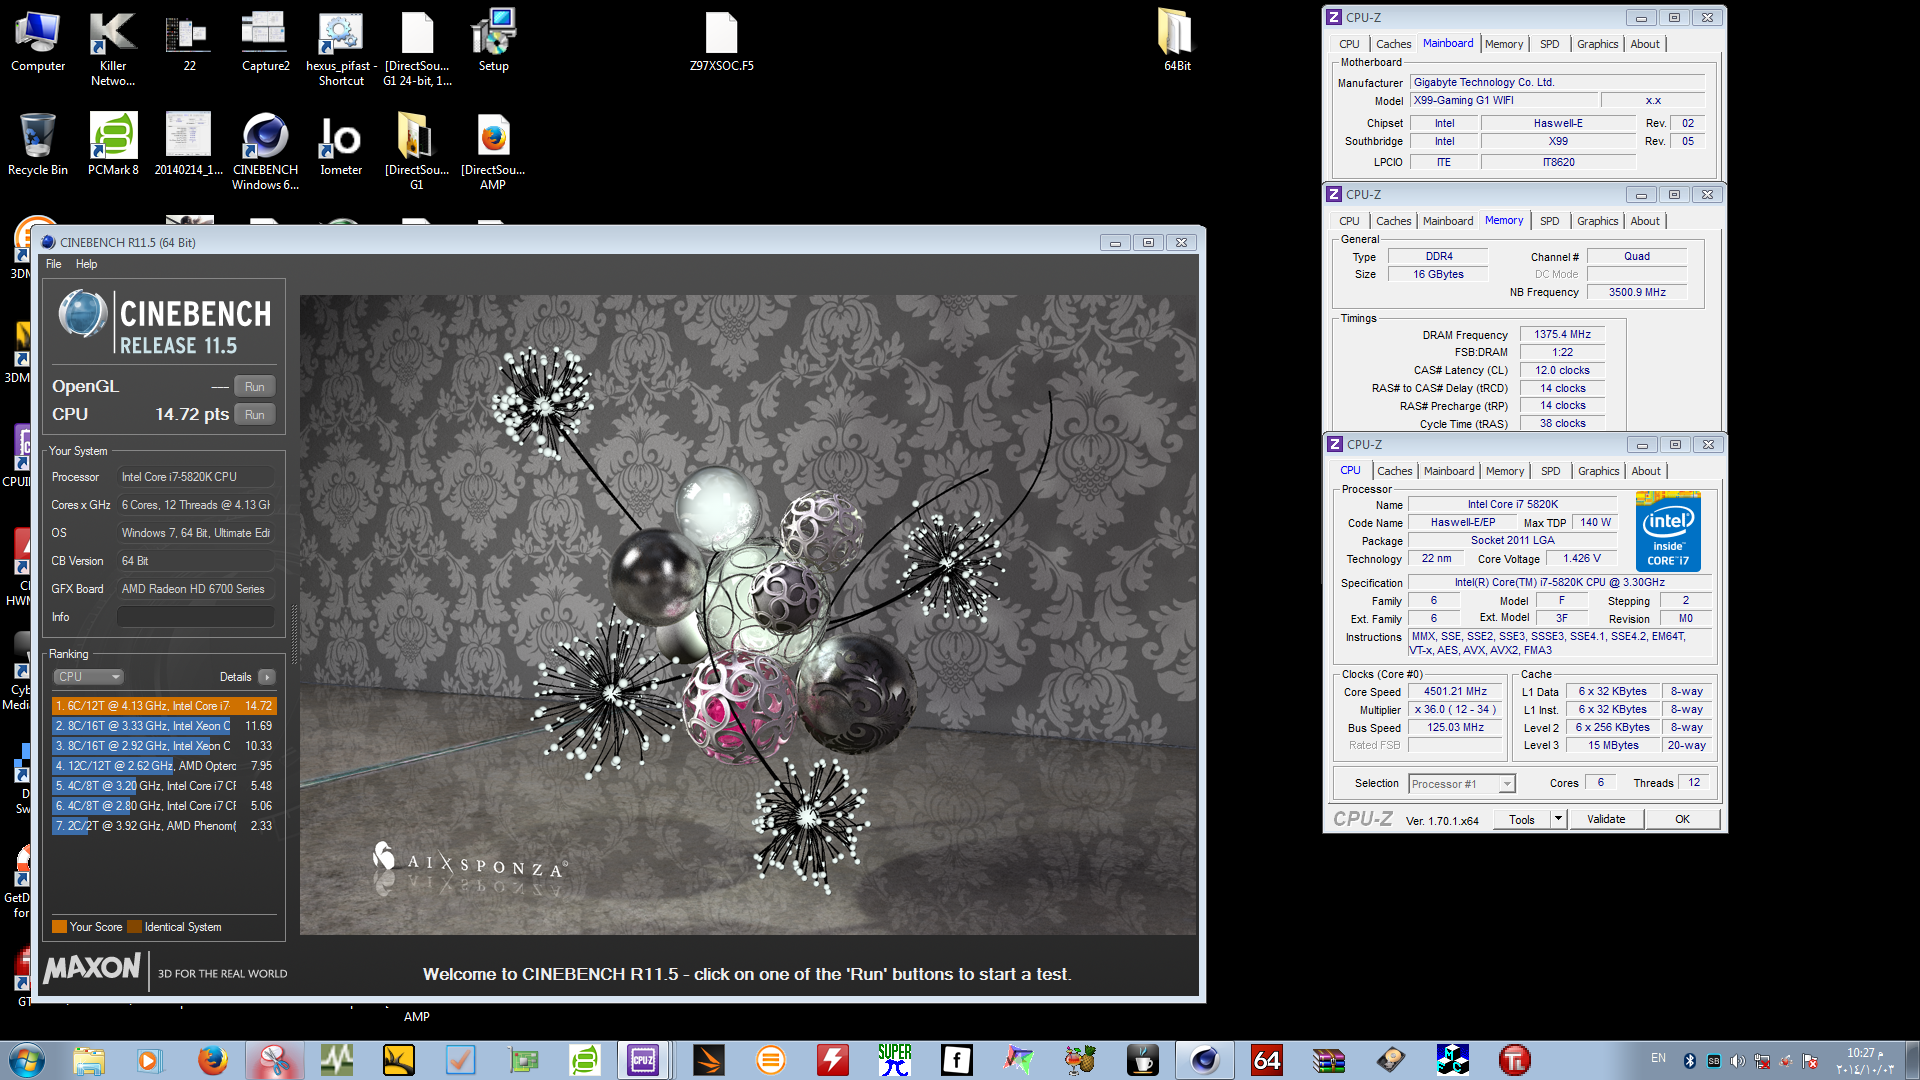1920x1080 pixels.
Task: Click the CPU-Z taskbar icon
Action: tap(642, 1060)
